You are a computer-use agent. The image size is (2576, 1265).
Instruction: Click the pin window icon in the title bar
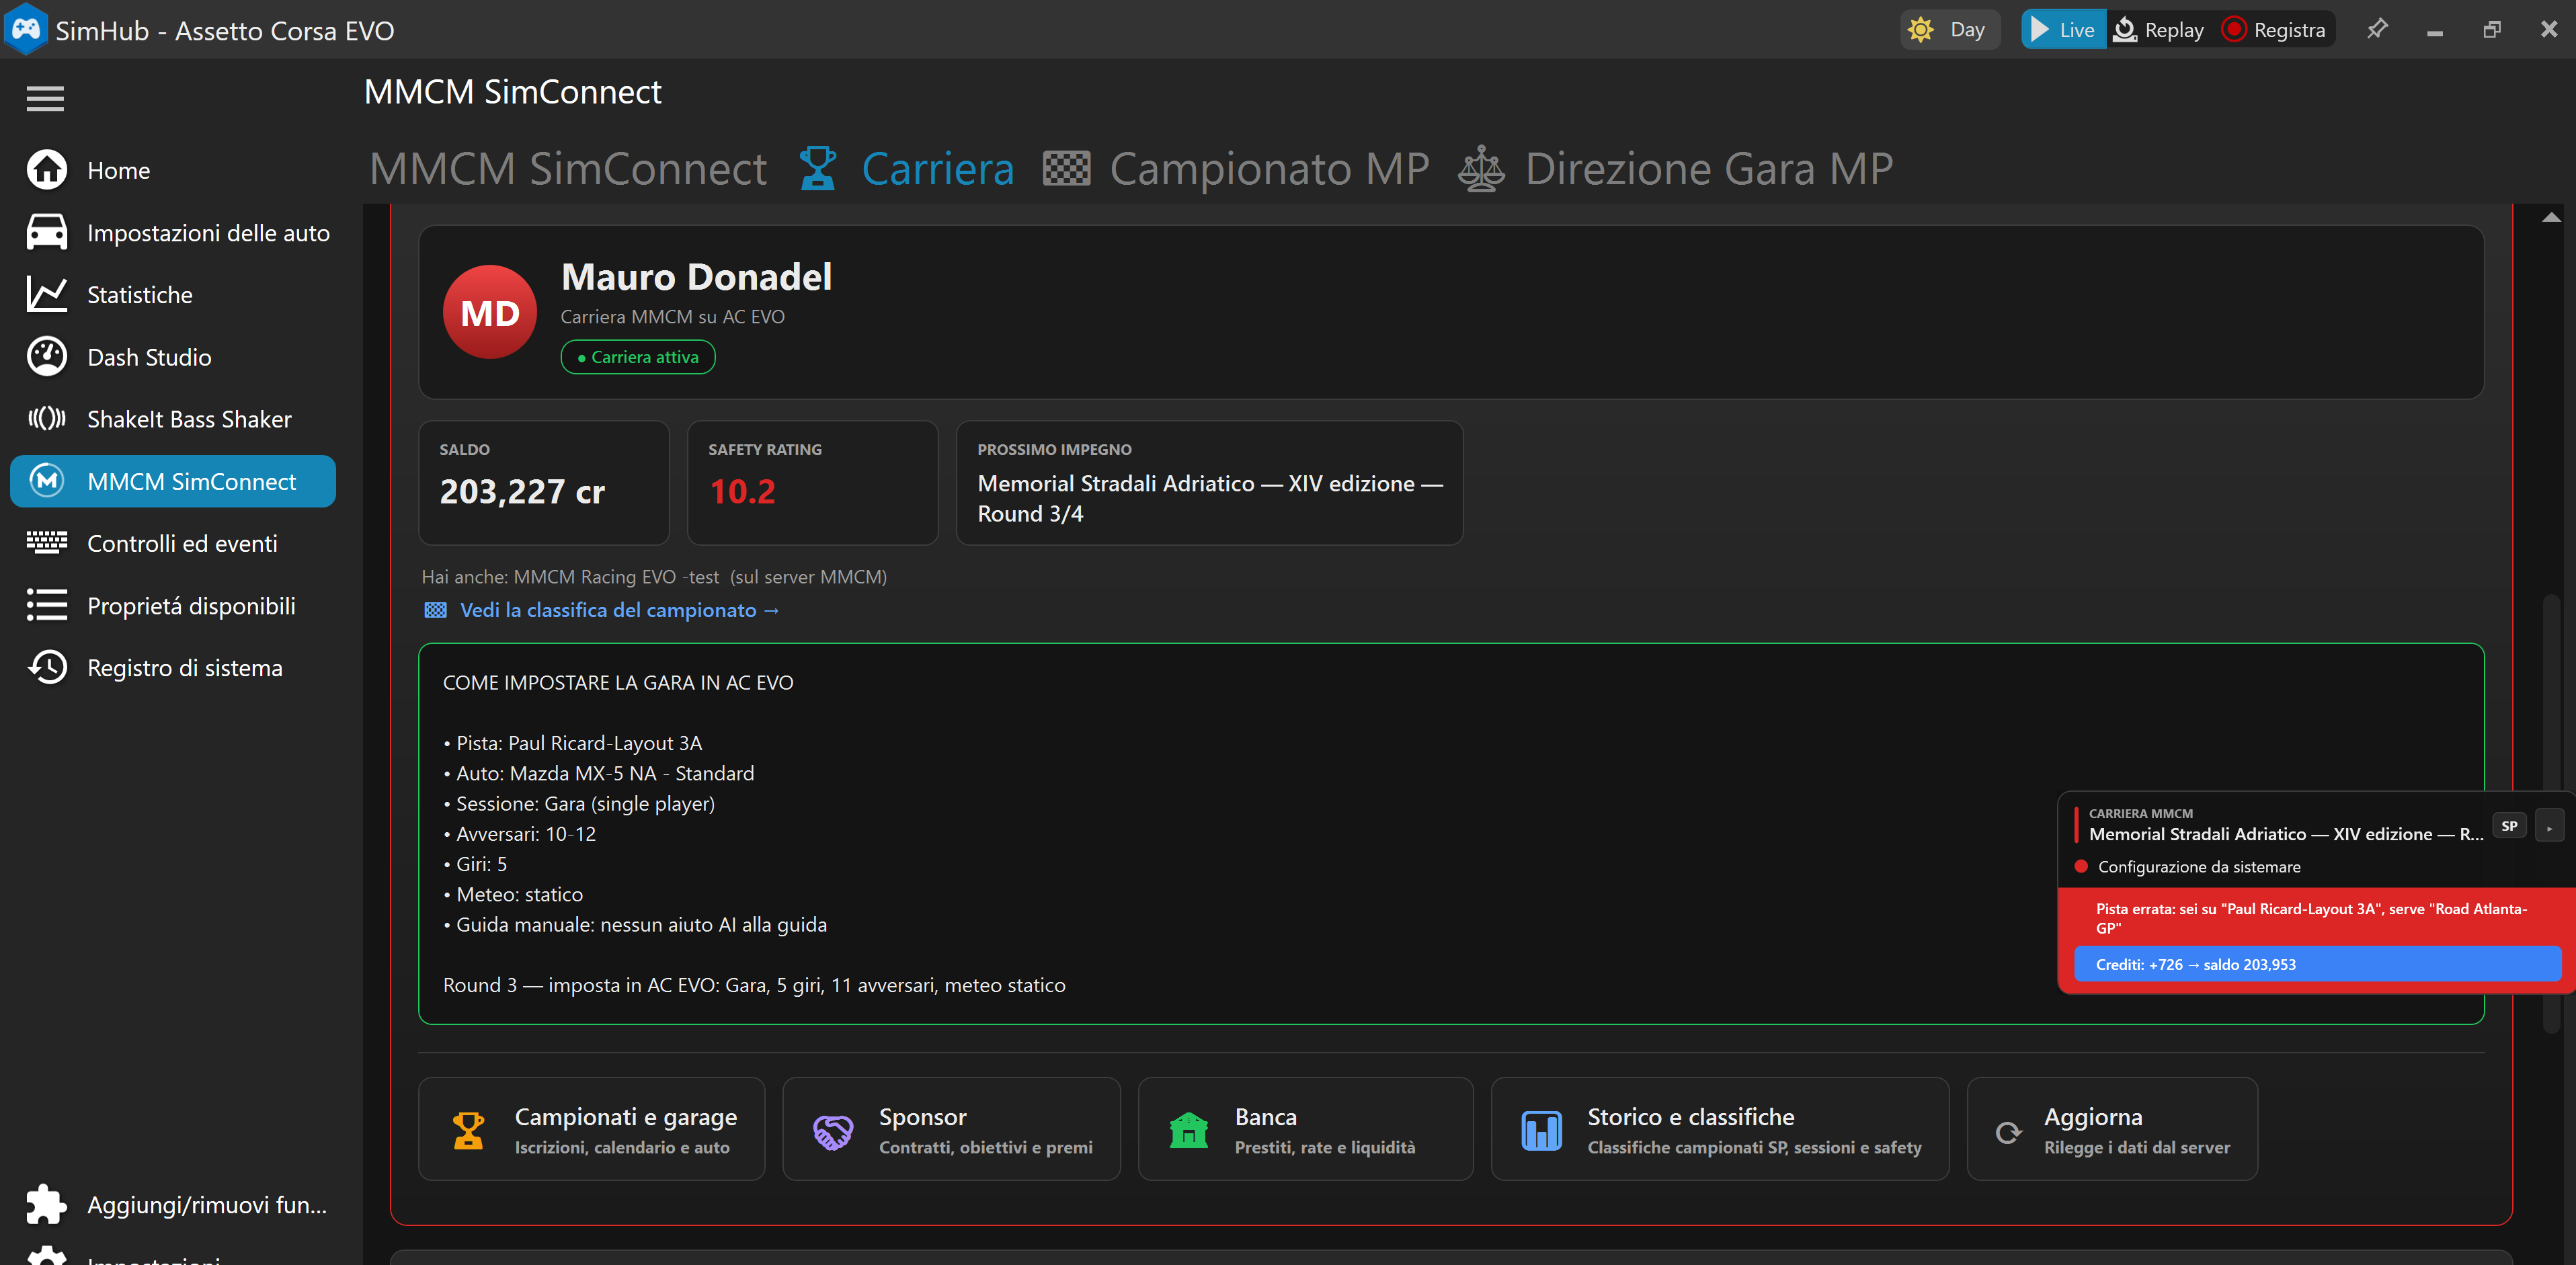(2377, 29)
